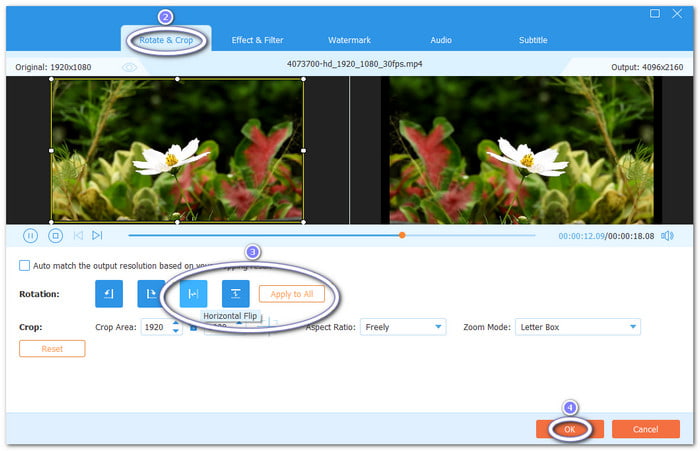Cancel the edits

pos(646,429)
